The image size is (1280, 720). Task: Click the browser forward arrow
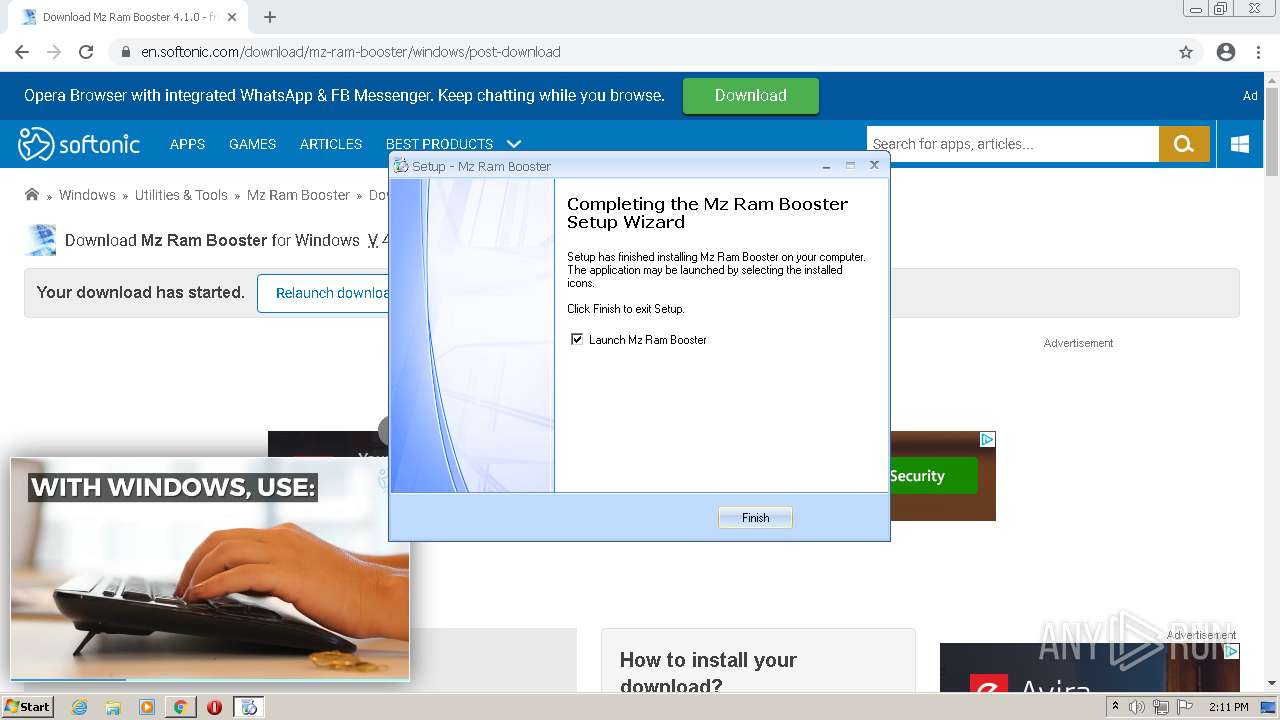click(x=54, y=52)
